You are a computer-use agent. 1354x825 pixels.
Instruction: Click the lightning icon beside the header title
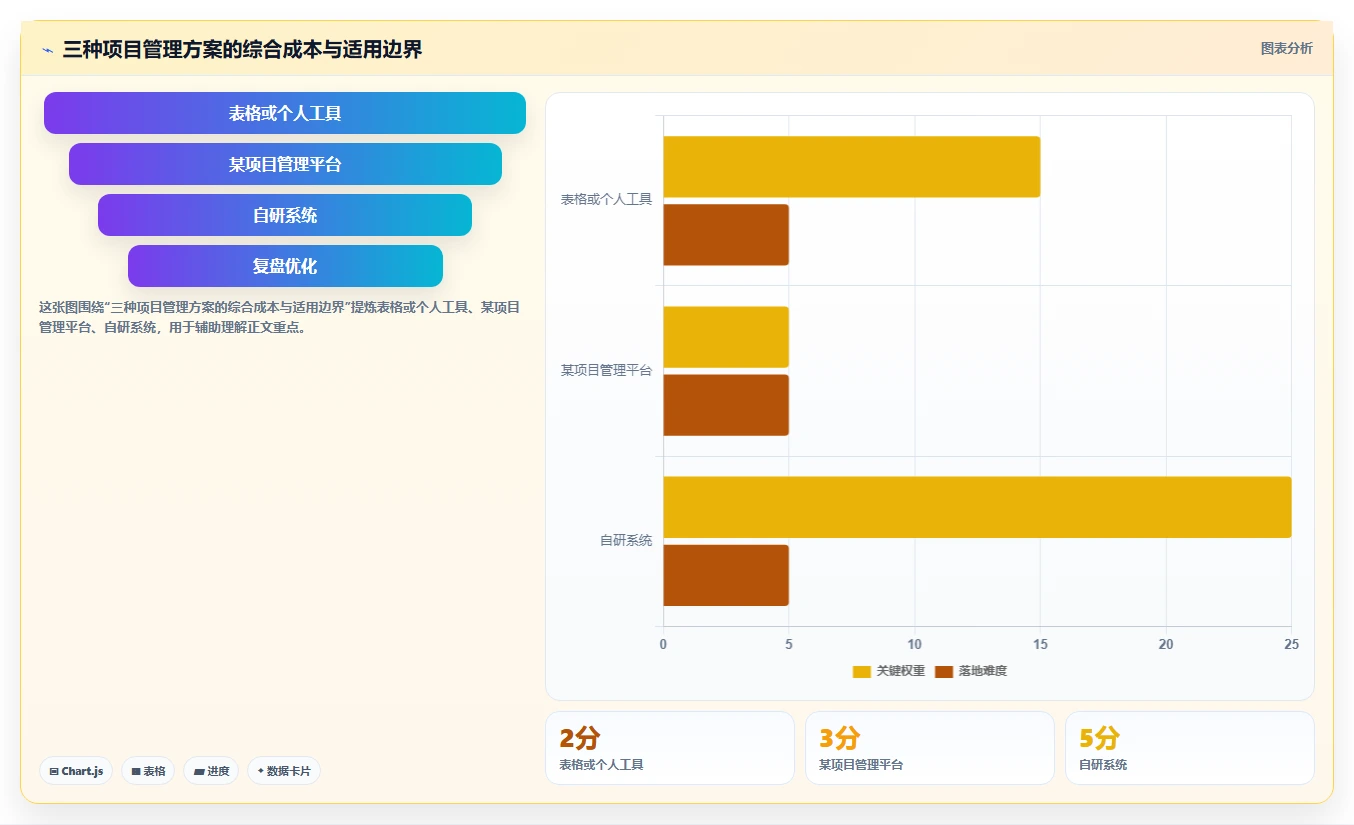[x=47, y=50]
